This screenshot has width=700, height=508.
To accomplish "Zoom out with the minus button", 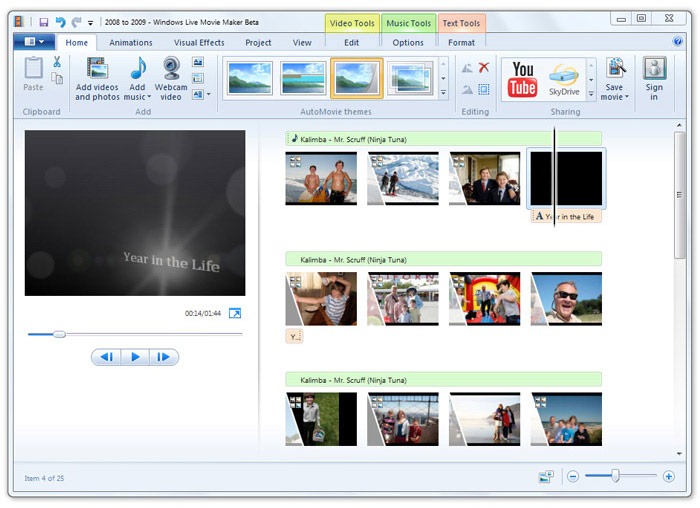I will pyautogui.click(x=573, y=477).
